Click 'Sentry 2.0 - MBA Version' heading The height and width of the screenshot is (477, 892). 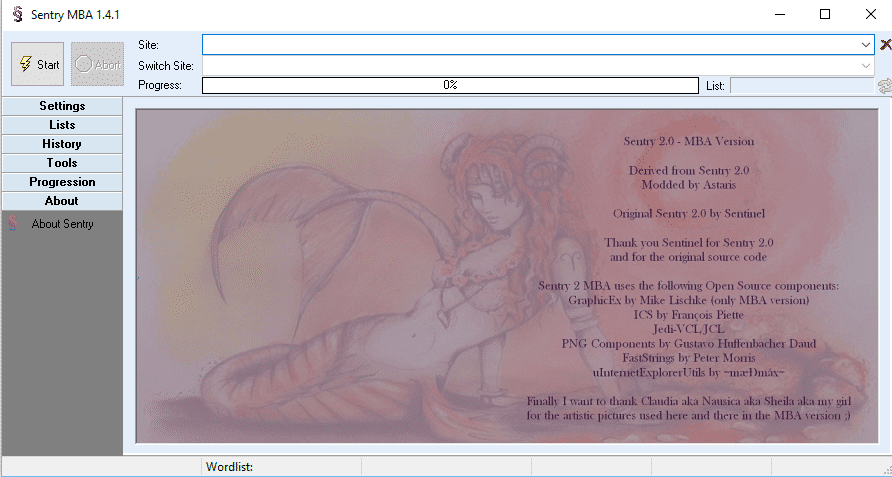coord(688,141)
